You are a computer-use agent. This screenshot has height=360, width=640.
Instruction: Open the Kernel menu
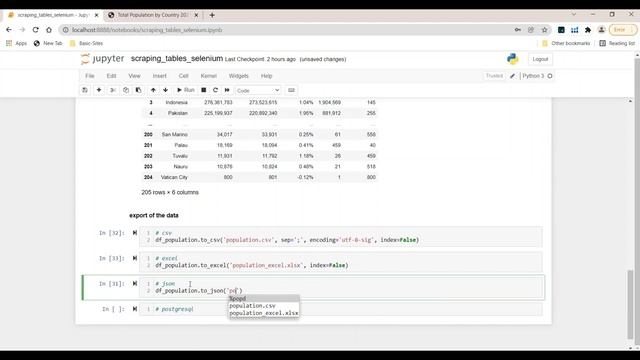[x=209, y=76]
